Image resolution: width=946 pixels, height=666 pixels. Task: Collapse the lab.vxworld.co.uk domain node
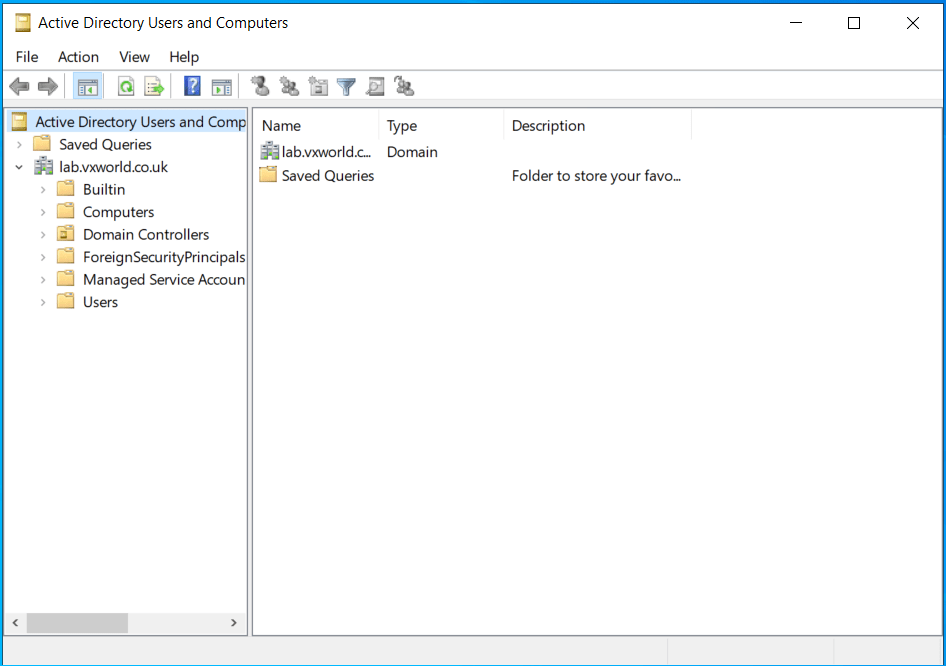point(19,166)
